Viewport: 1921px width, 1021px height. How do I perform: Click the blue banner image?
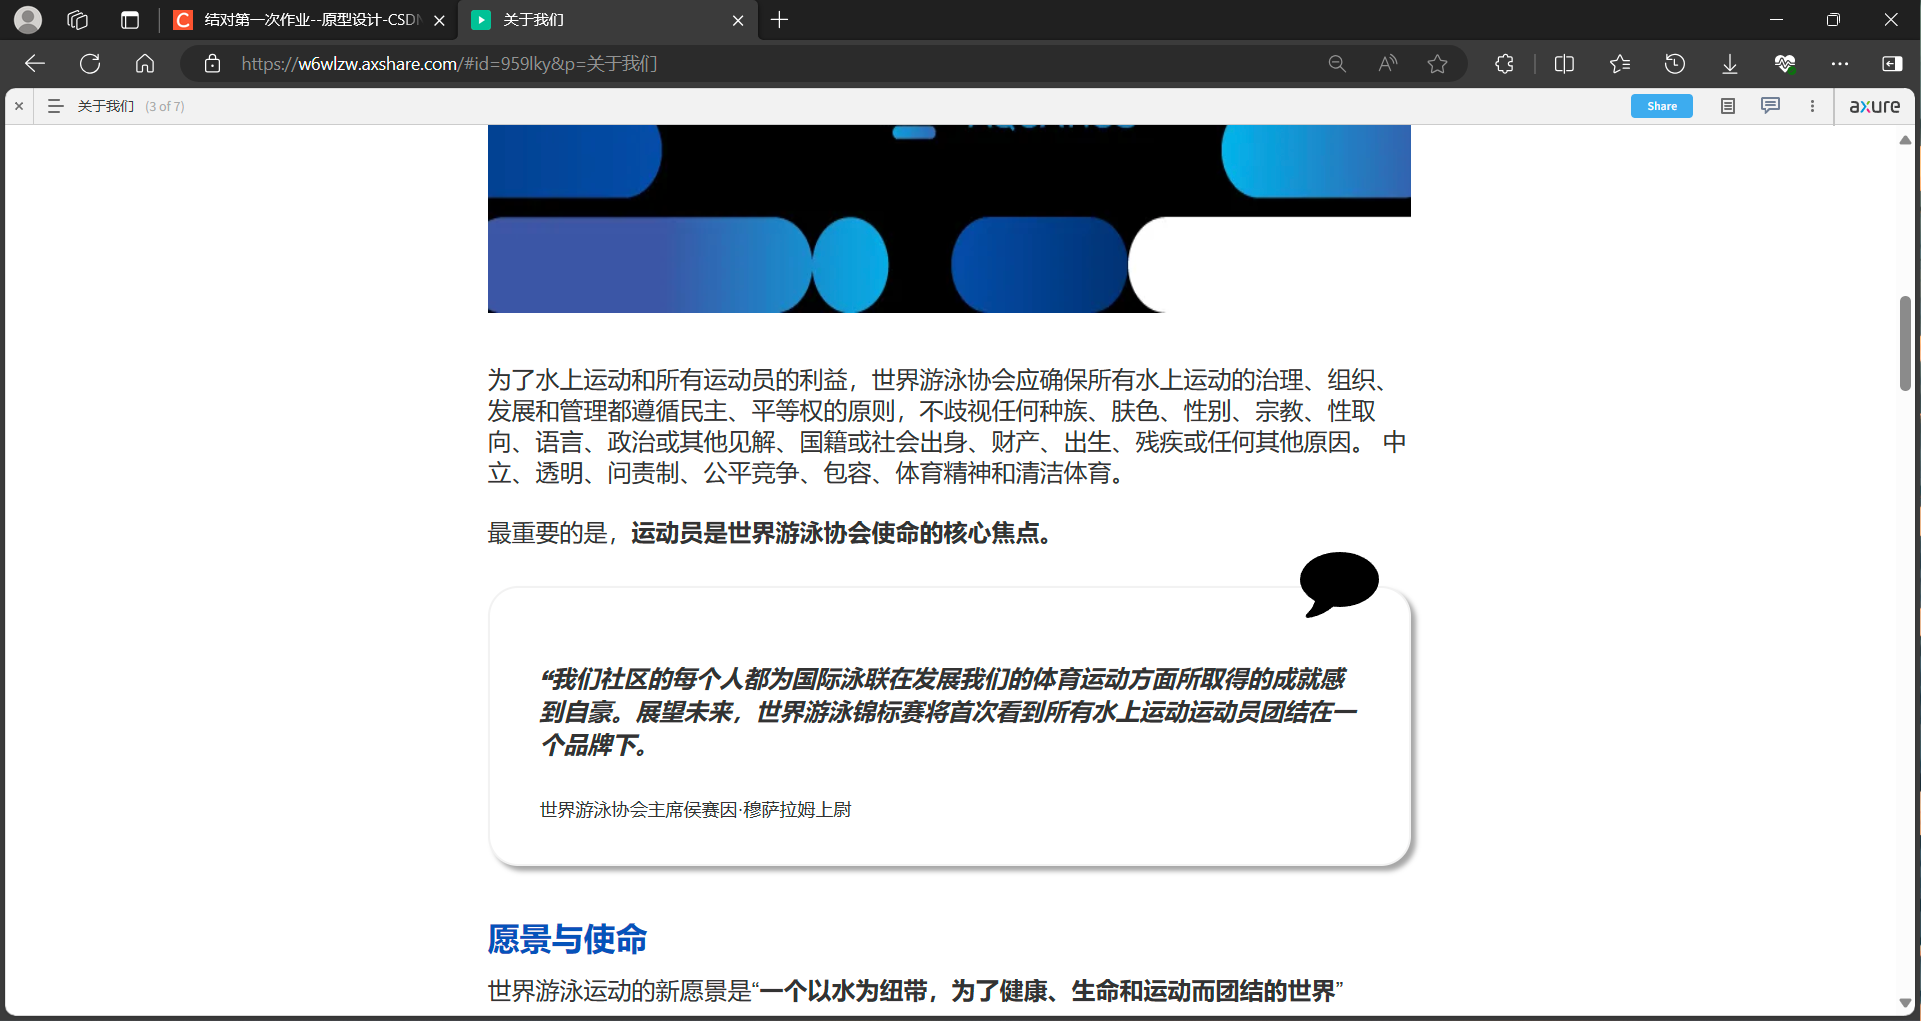click(949, 219)
